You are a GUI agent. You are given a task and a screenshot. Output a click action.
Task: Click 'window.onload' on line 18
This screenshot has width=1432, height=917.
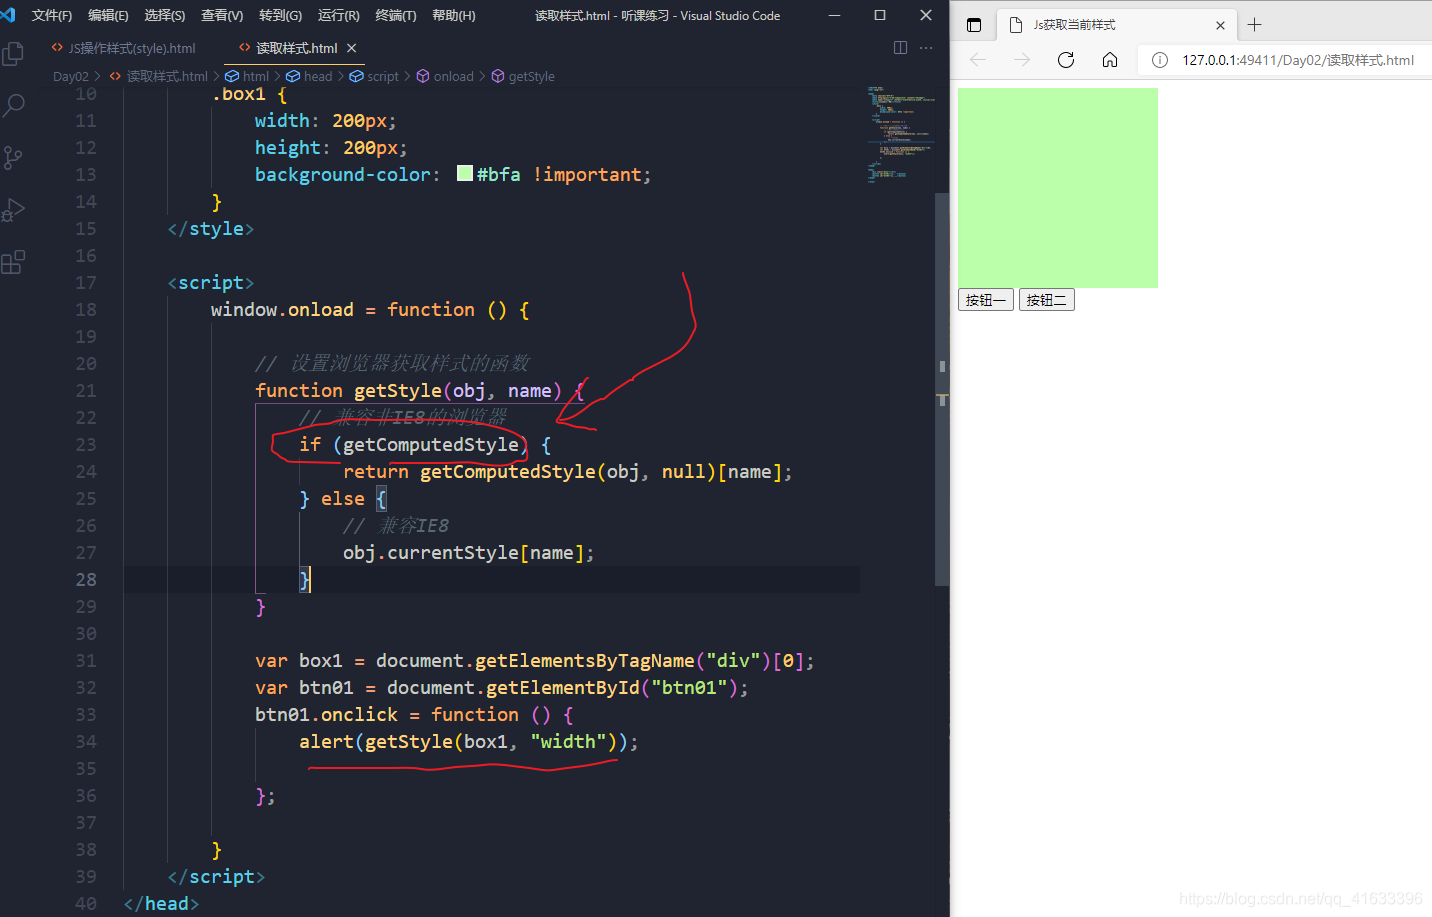[x=282, y=309]
